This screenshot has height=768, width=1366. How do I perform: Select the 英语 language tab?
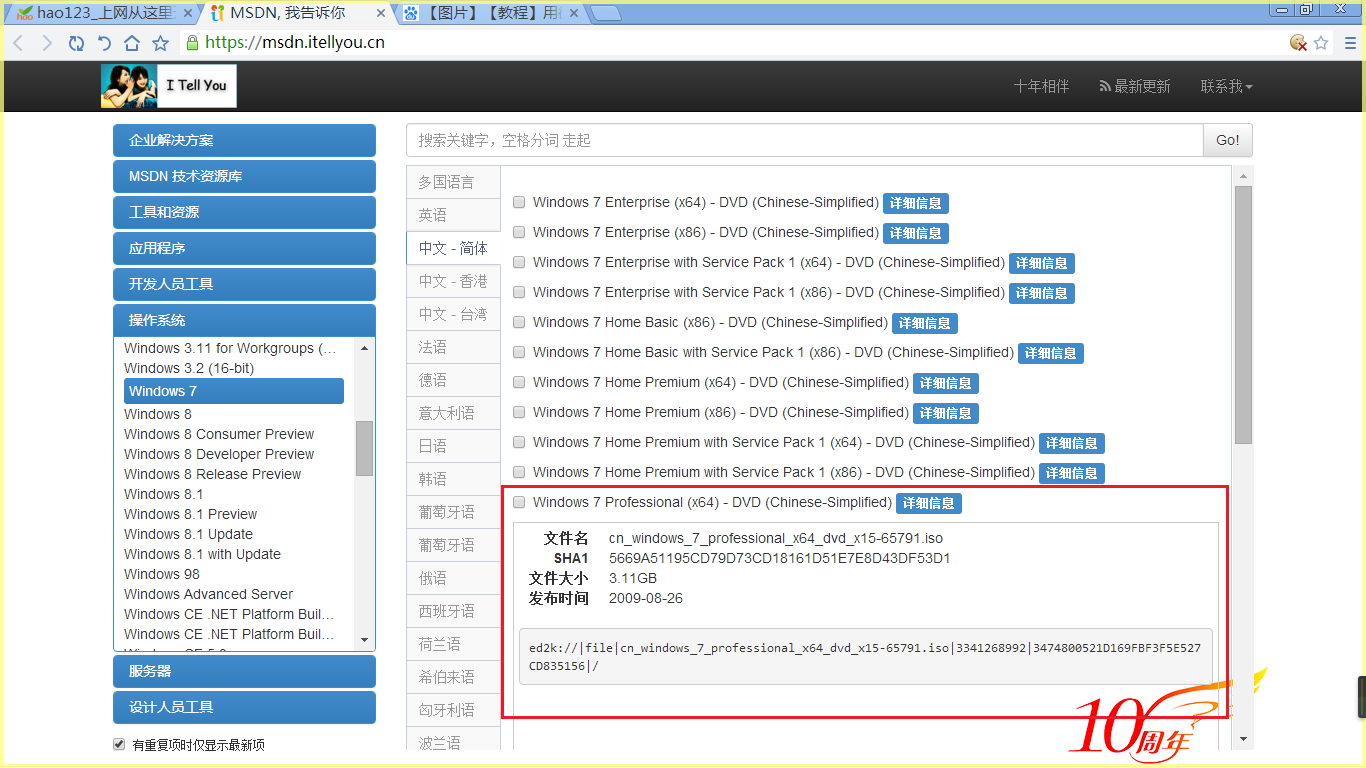[453, 215]
